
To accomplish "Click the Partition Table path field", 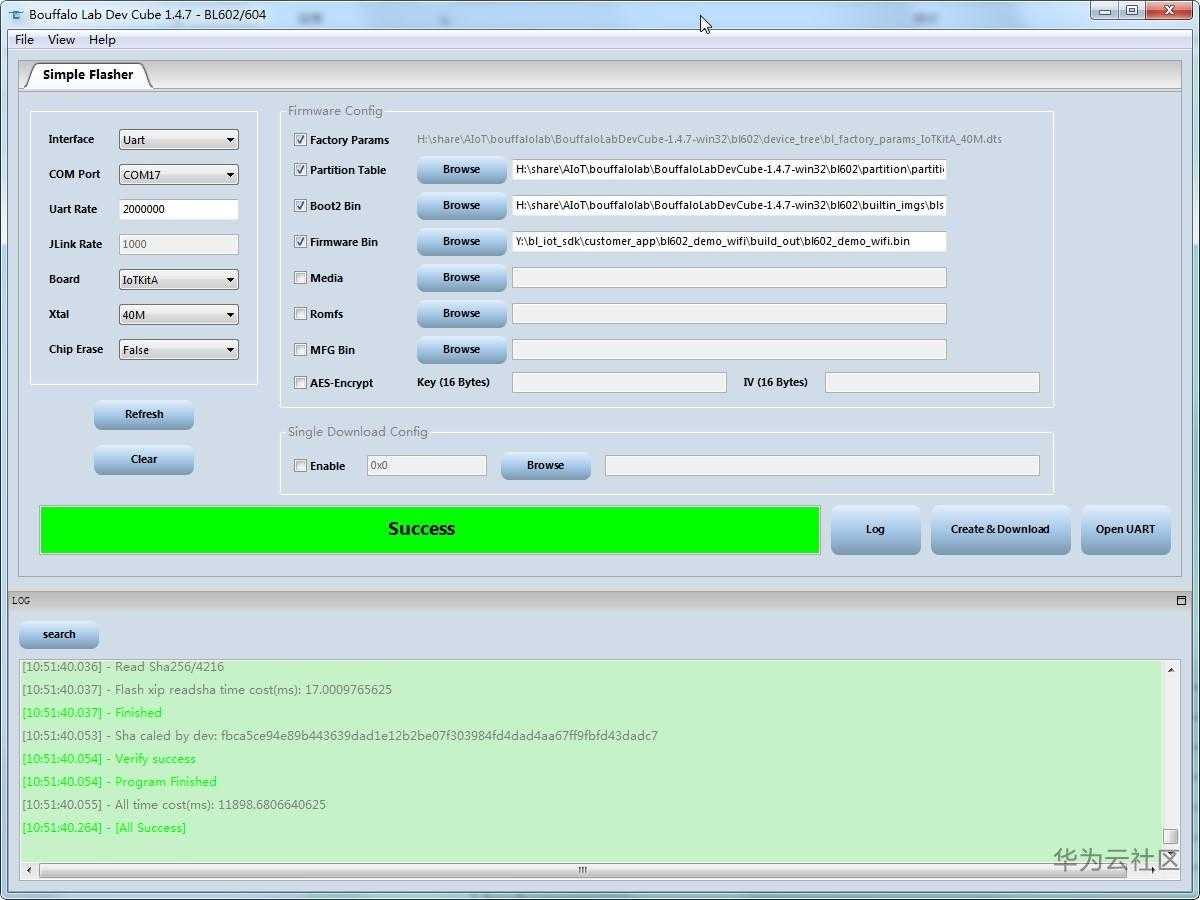I will 729,170.
